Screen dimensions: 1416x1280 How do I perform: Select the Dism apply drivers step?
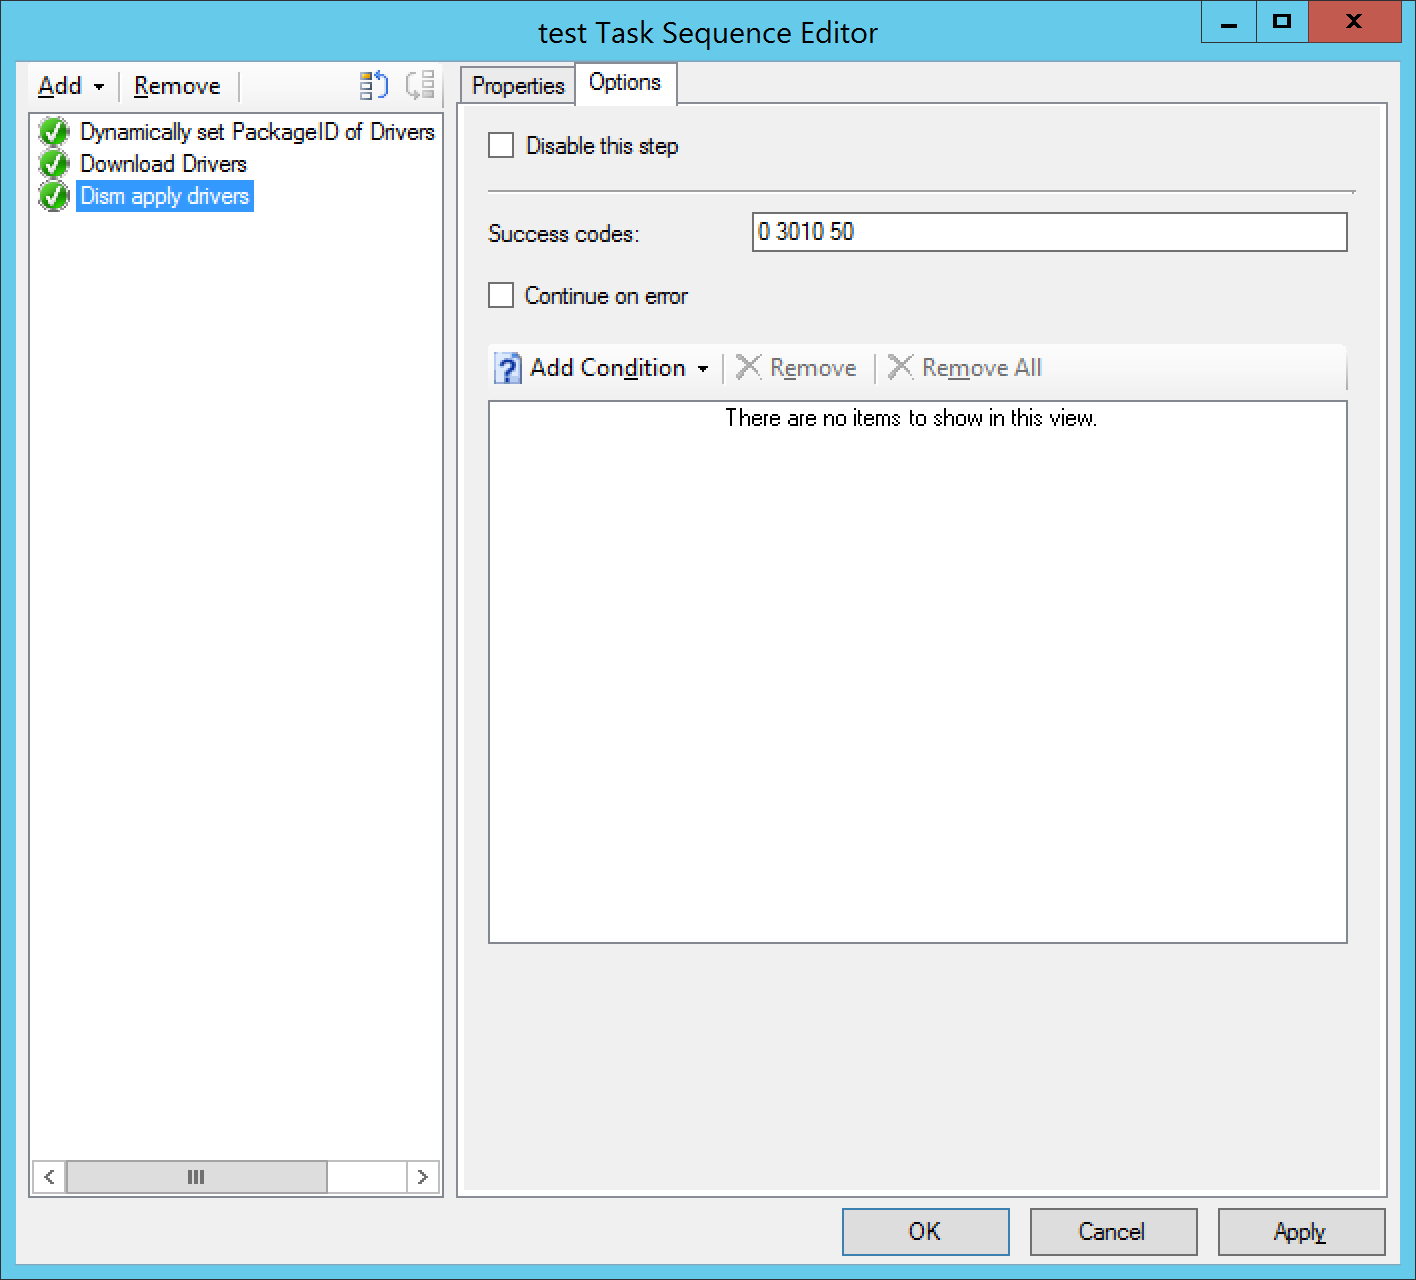point(165,196)
